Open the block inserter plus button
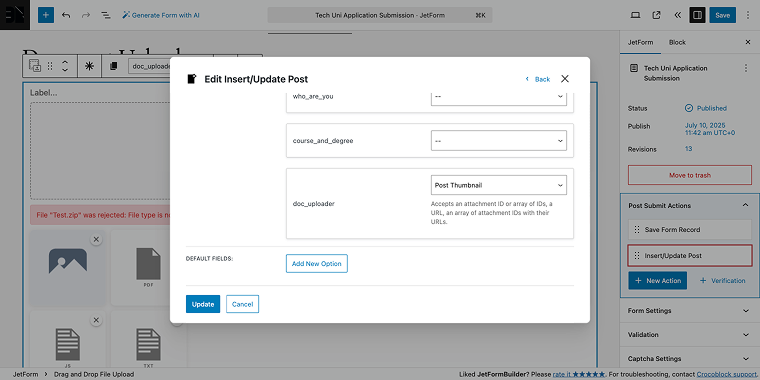The image size is (760, 380). (46, 15)
